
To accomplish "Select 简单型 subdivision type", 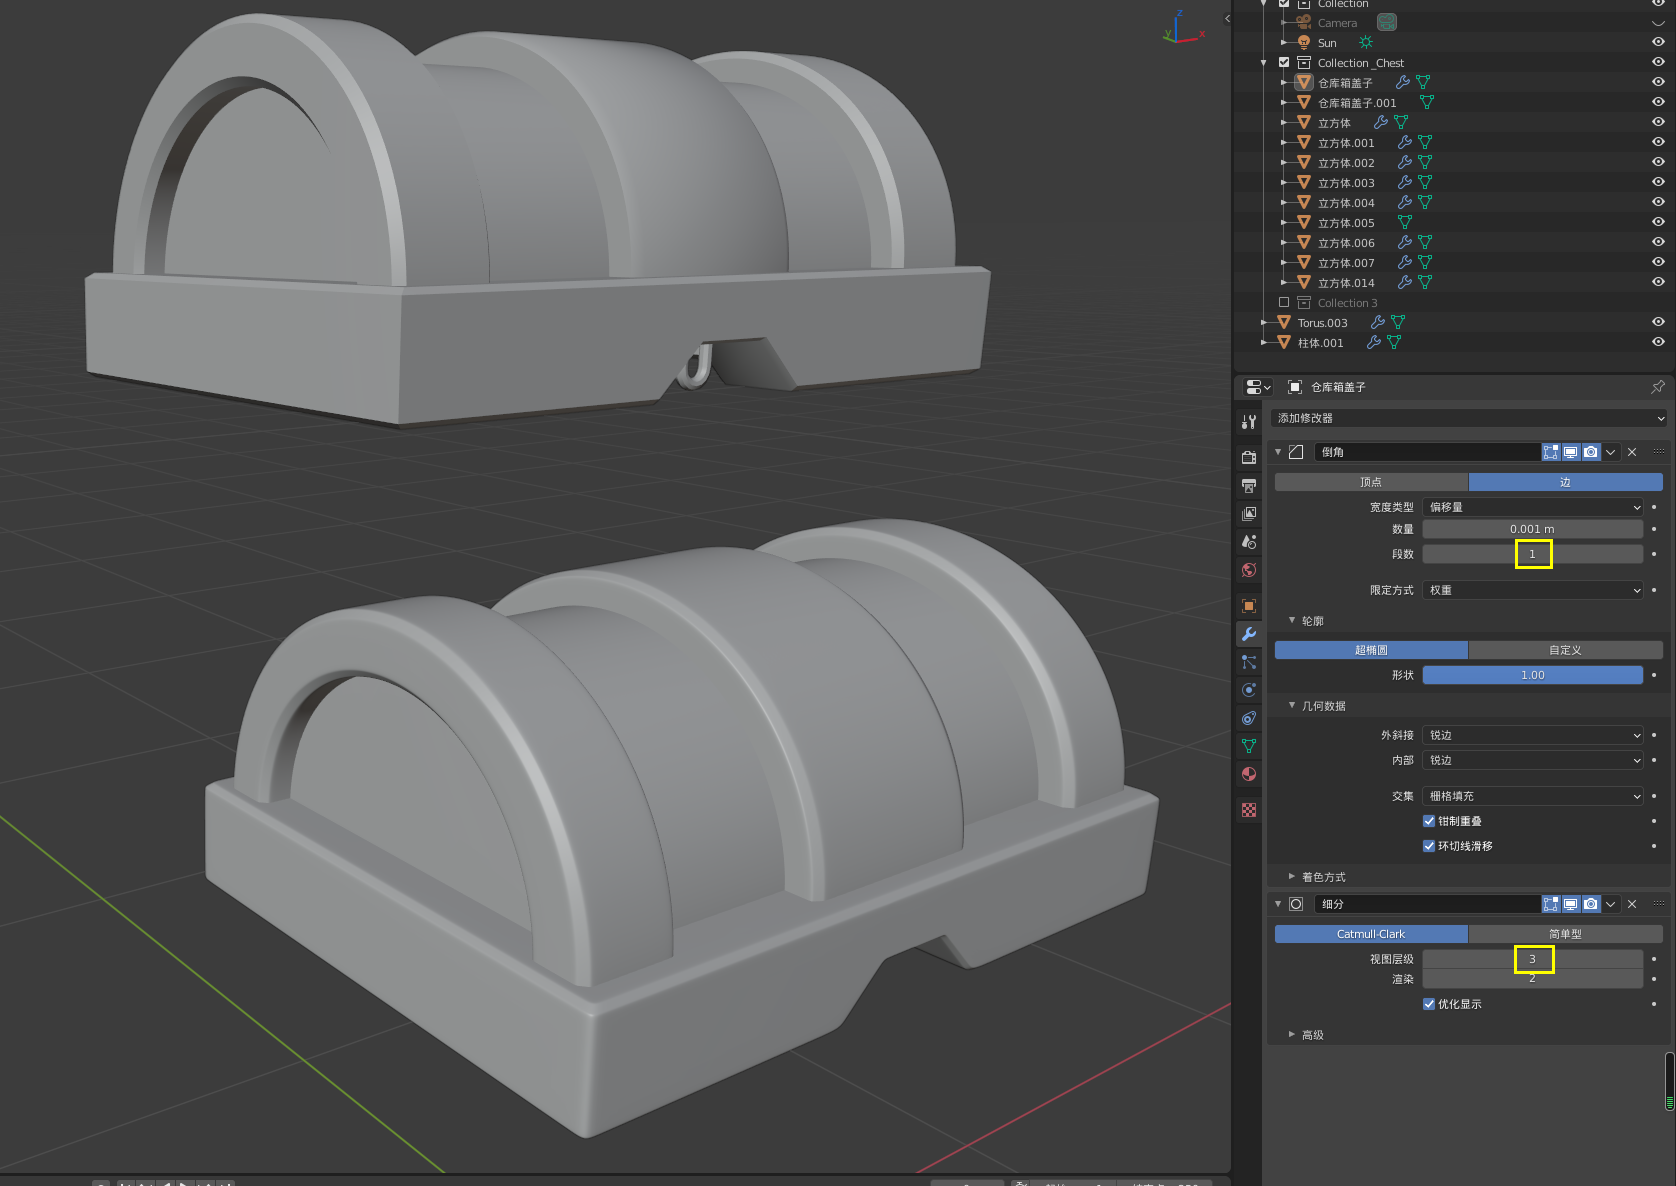I will 1566,934.
